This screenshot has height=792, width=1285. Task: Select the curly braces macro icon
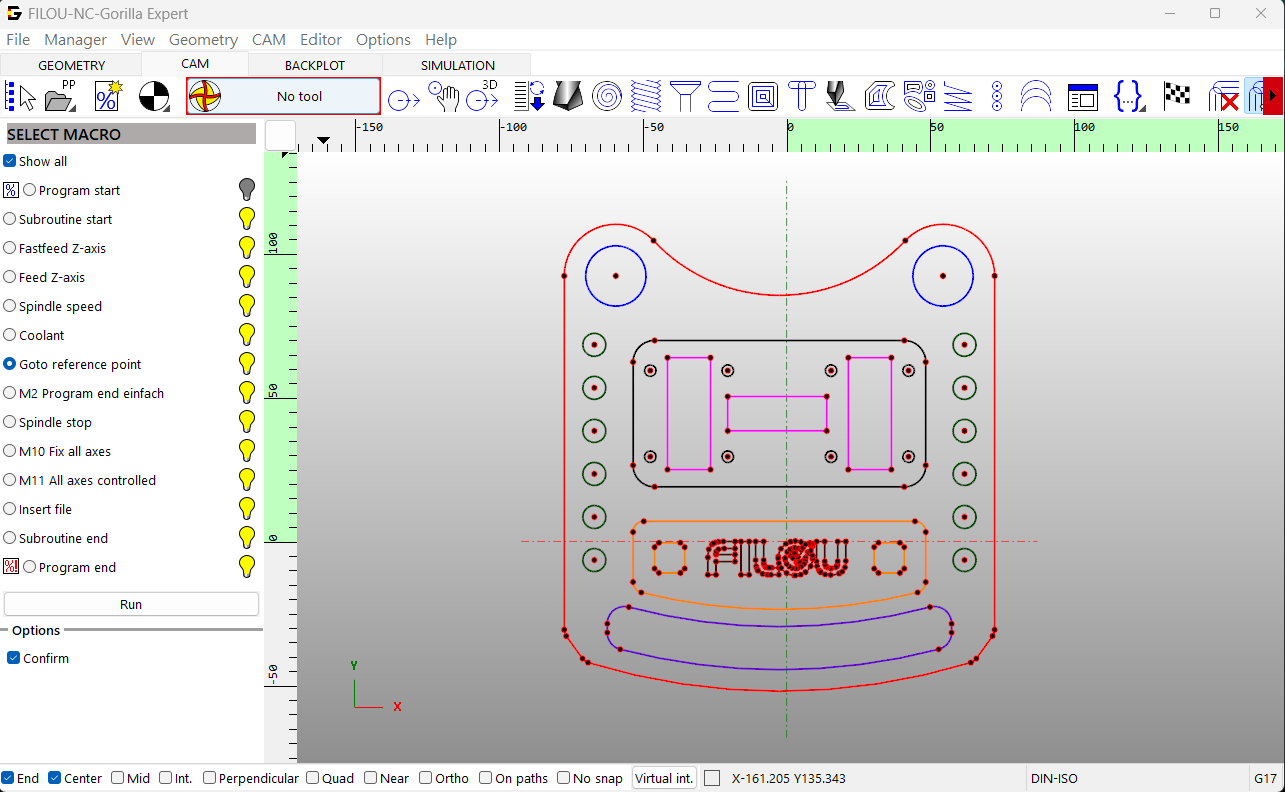(x=1129, y=97)
